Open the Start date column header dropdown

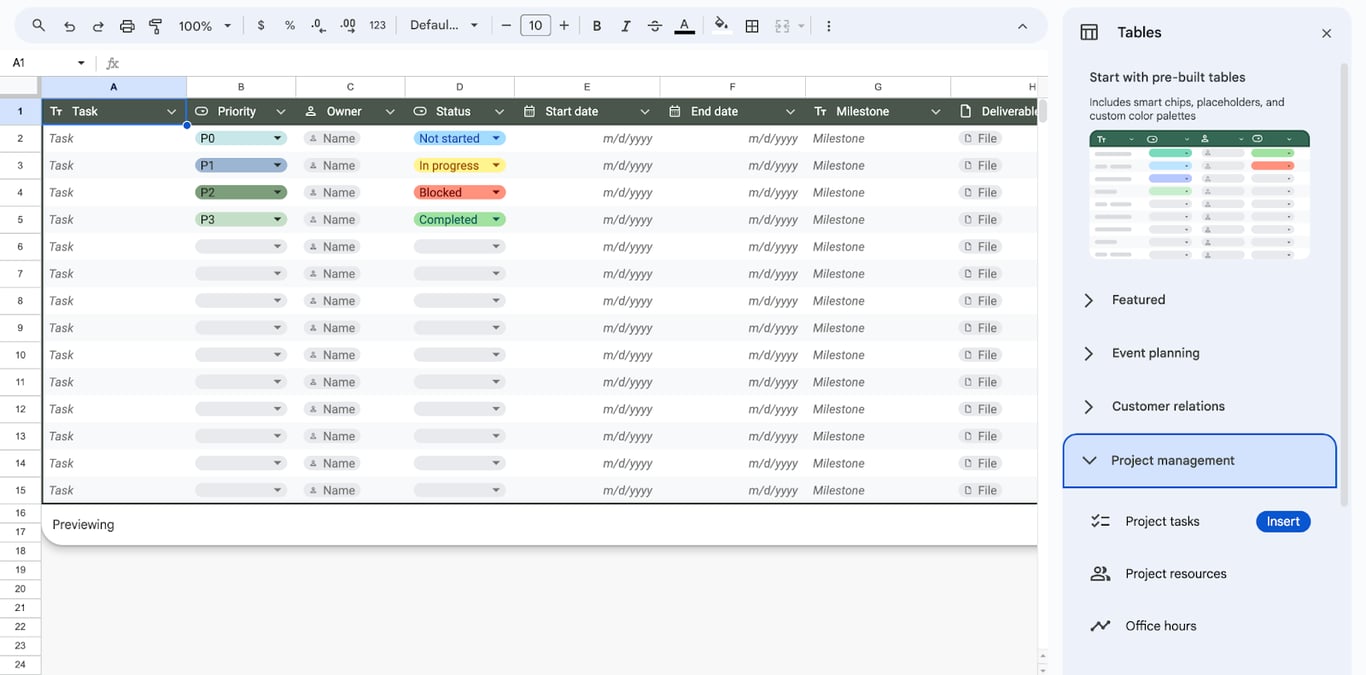pos(645,112)
